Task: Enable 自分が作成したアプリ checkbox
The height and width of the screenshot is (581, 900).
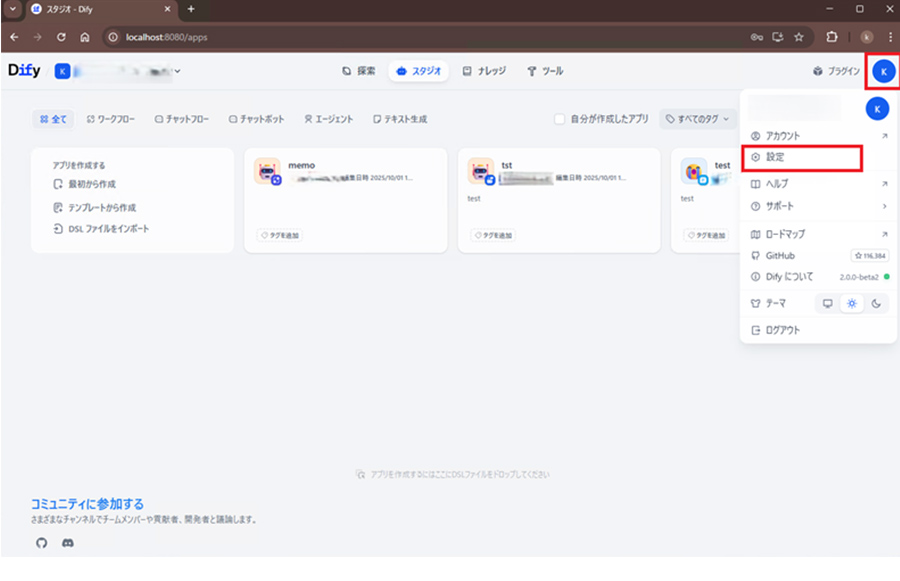Action: pos(560,119)
